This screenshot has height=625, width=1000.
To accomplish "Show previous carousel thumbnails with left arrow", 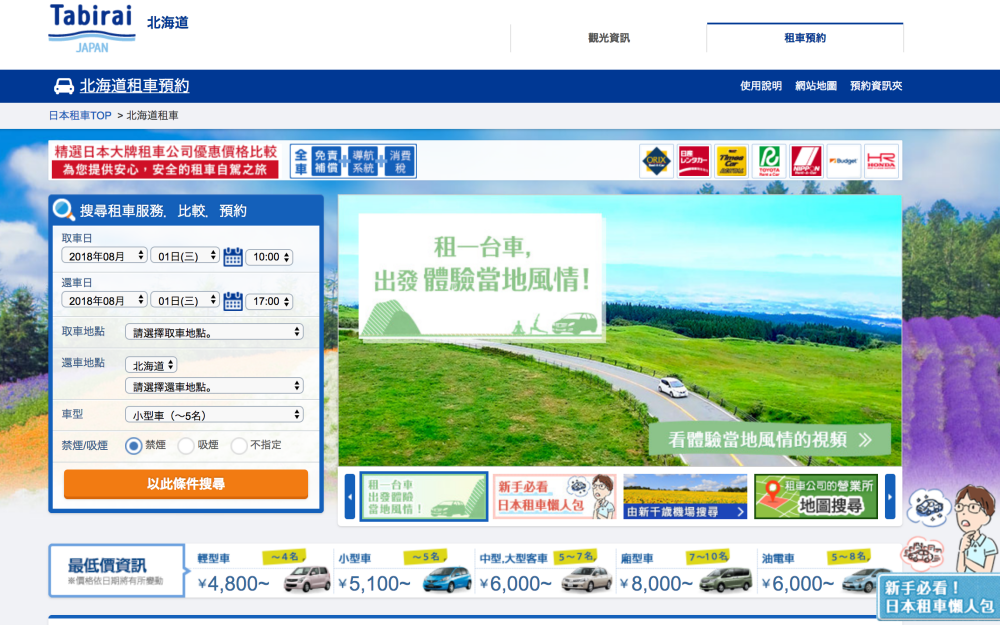I will pos(349,496).
